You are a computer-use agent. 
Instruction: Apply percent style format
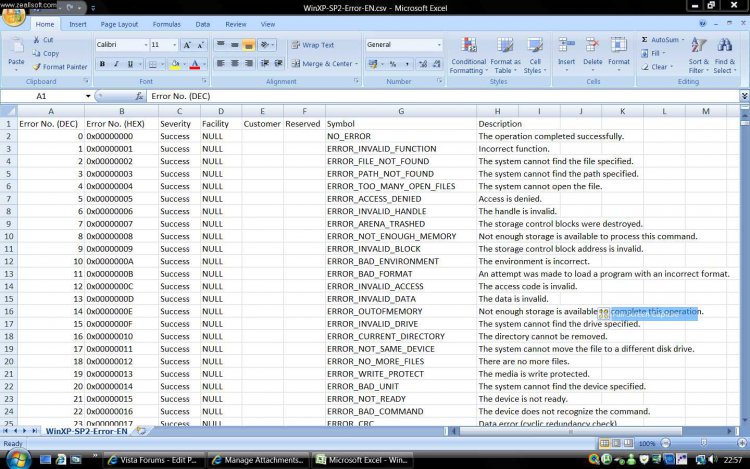393,64
